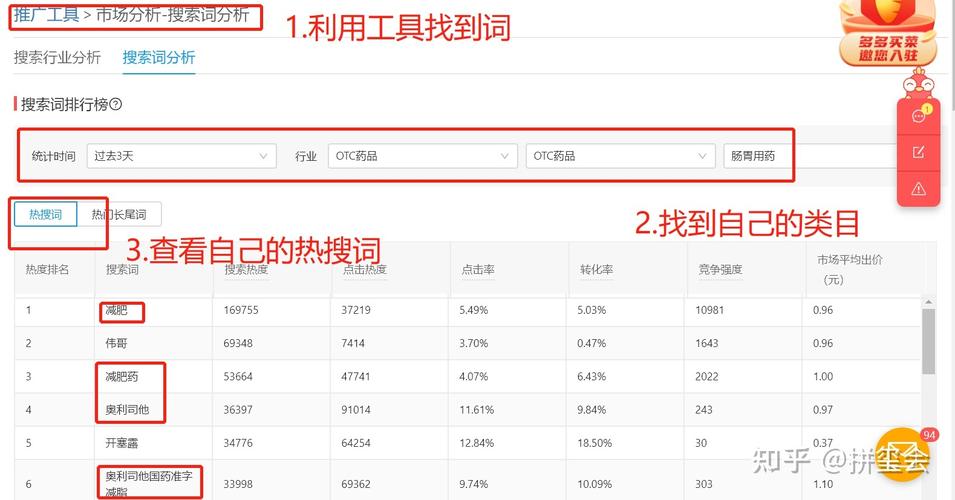Click the 竞争强度 column header
The height and width of the screenshot is (500, 955).
click(720, 269)
